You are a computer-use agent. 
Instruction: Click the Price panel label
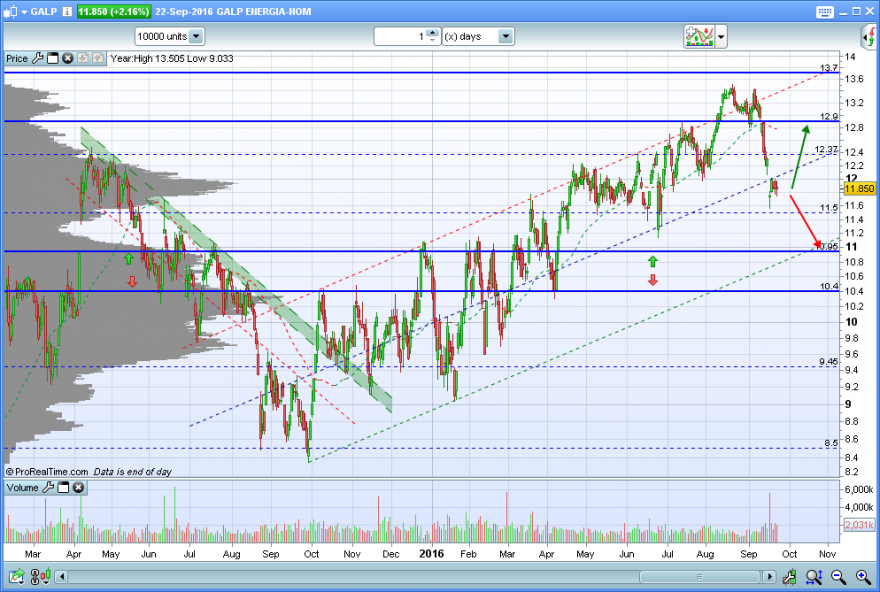pos(17,58)
